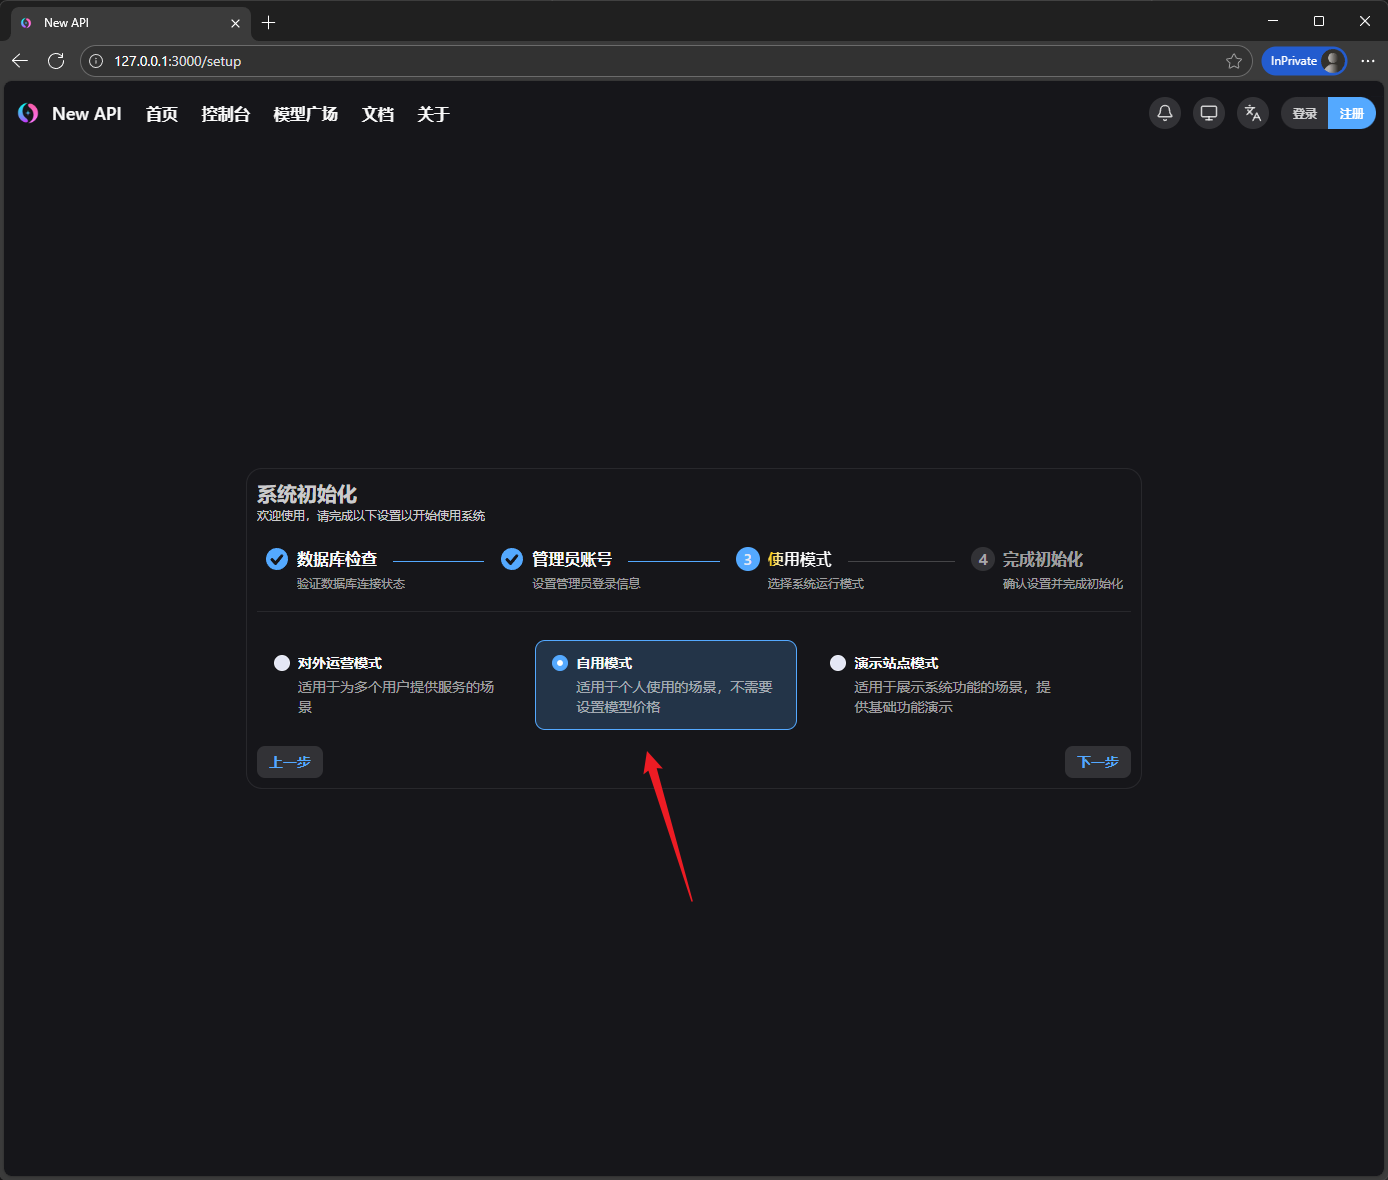Open the language translation icon
Screen dimensions: 1388x1180
tap(1253, 113)
